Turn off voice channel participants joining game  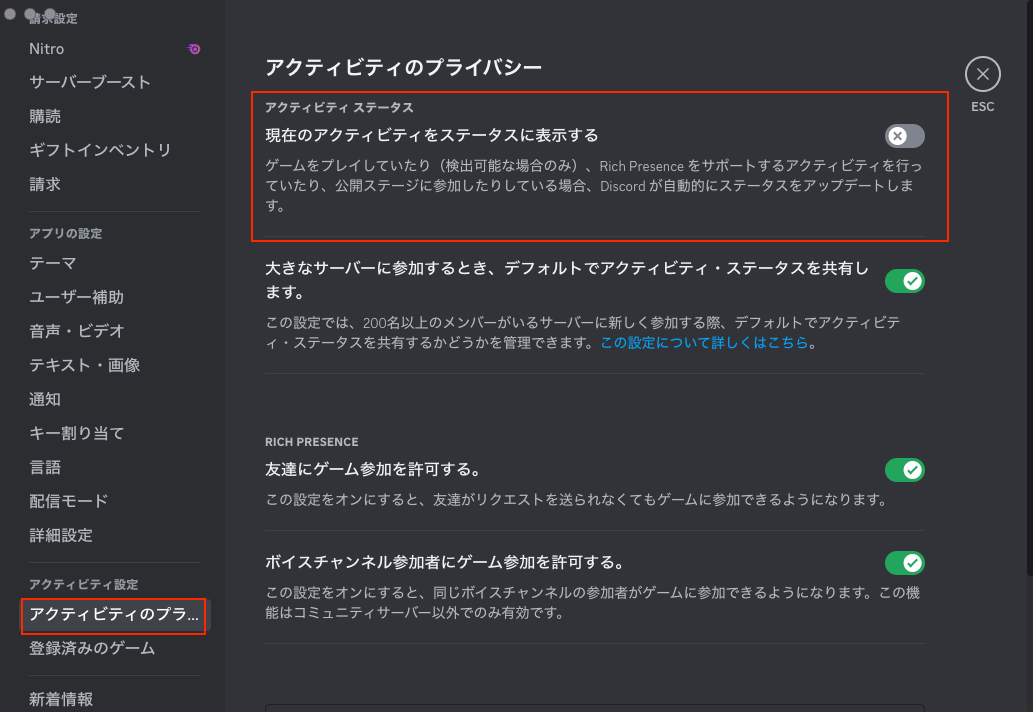pos(904,563)
